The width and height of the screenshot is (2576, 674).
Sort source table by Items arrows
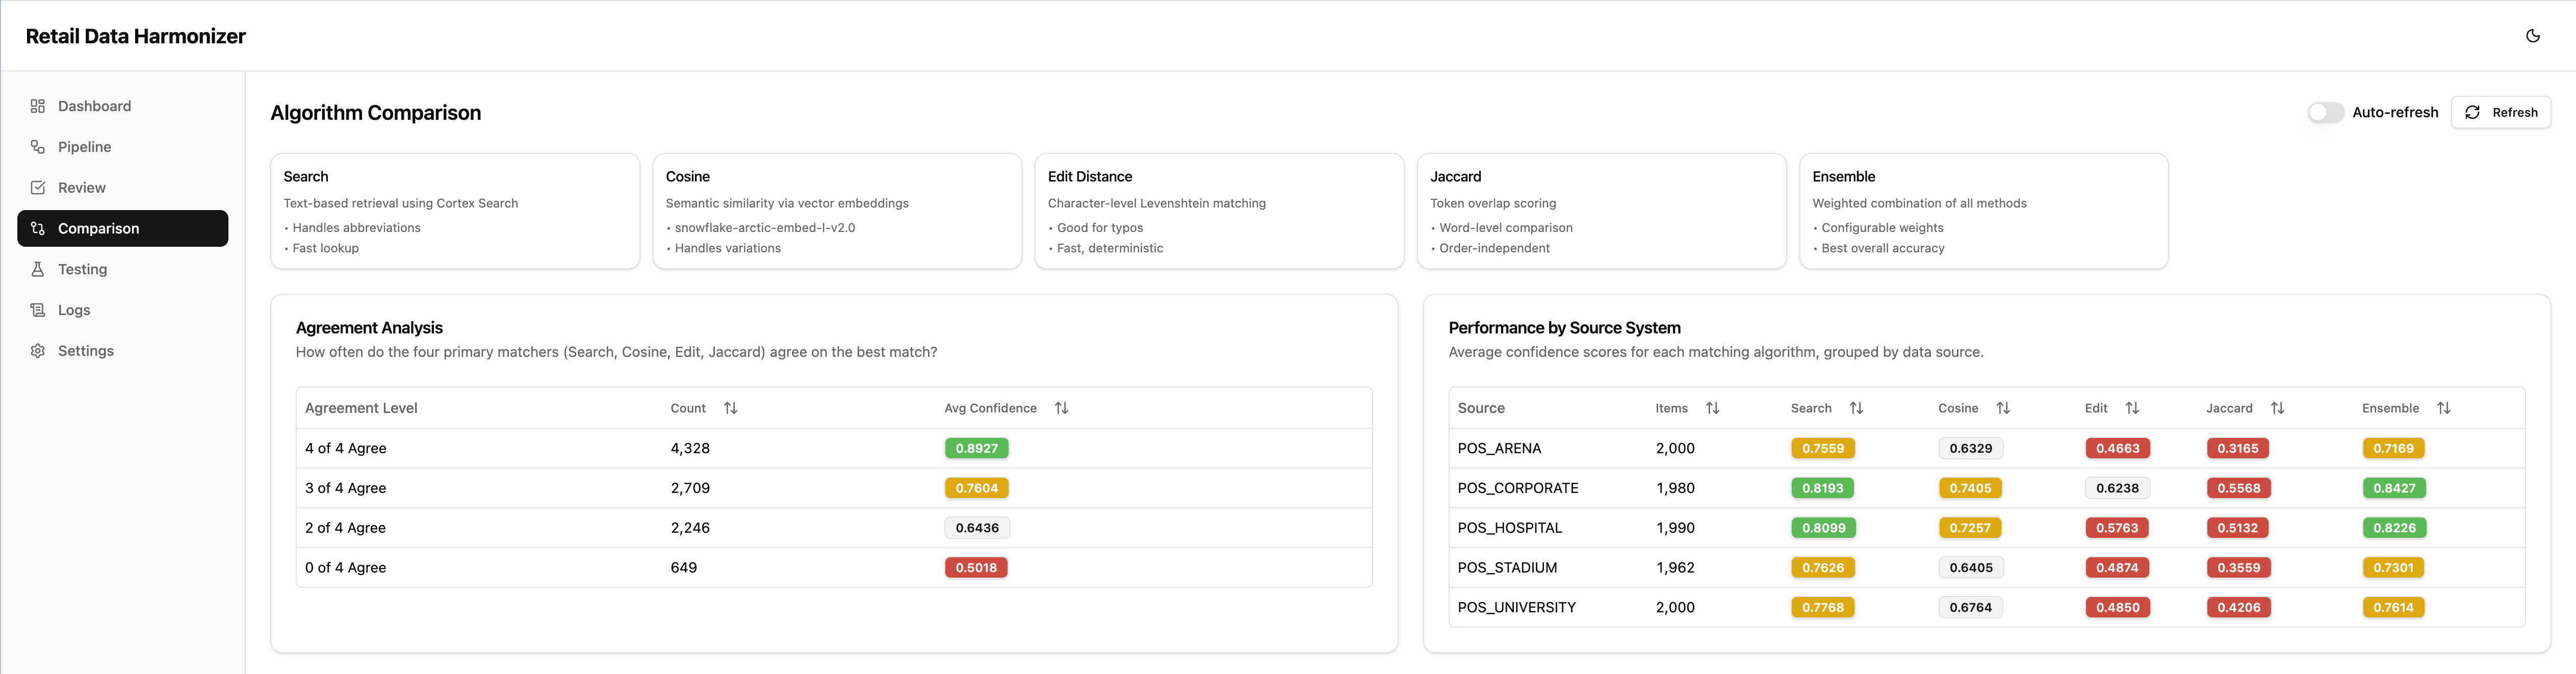coord(1713,408)
